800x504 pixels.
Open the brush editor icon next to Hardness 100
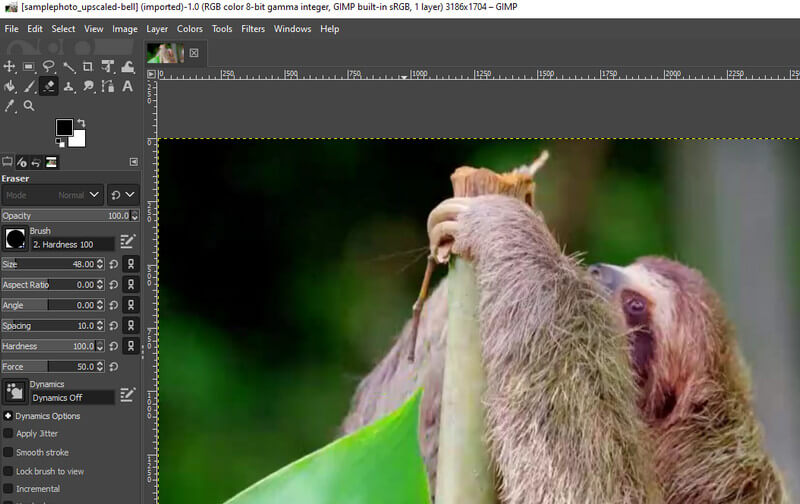(x=128, y=241)
